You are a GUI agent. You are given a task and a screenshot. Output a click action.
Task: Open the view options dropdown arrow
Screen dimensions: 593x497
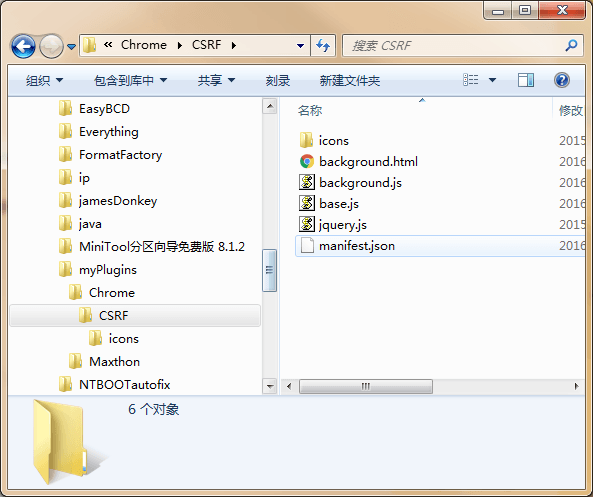[492, 80]
